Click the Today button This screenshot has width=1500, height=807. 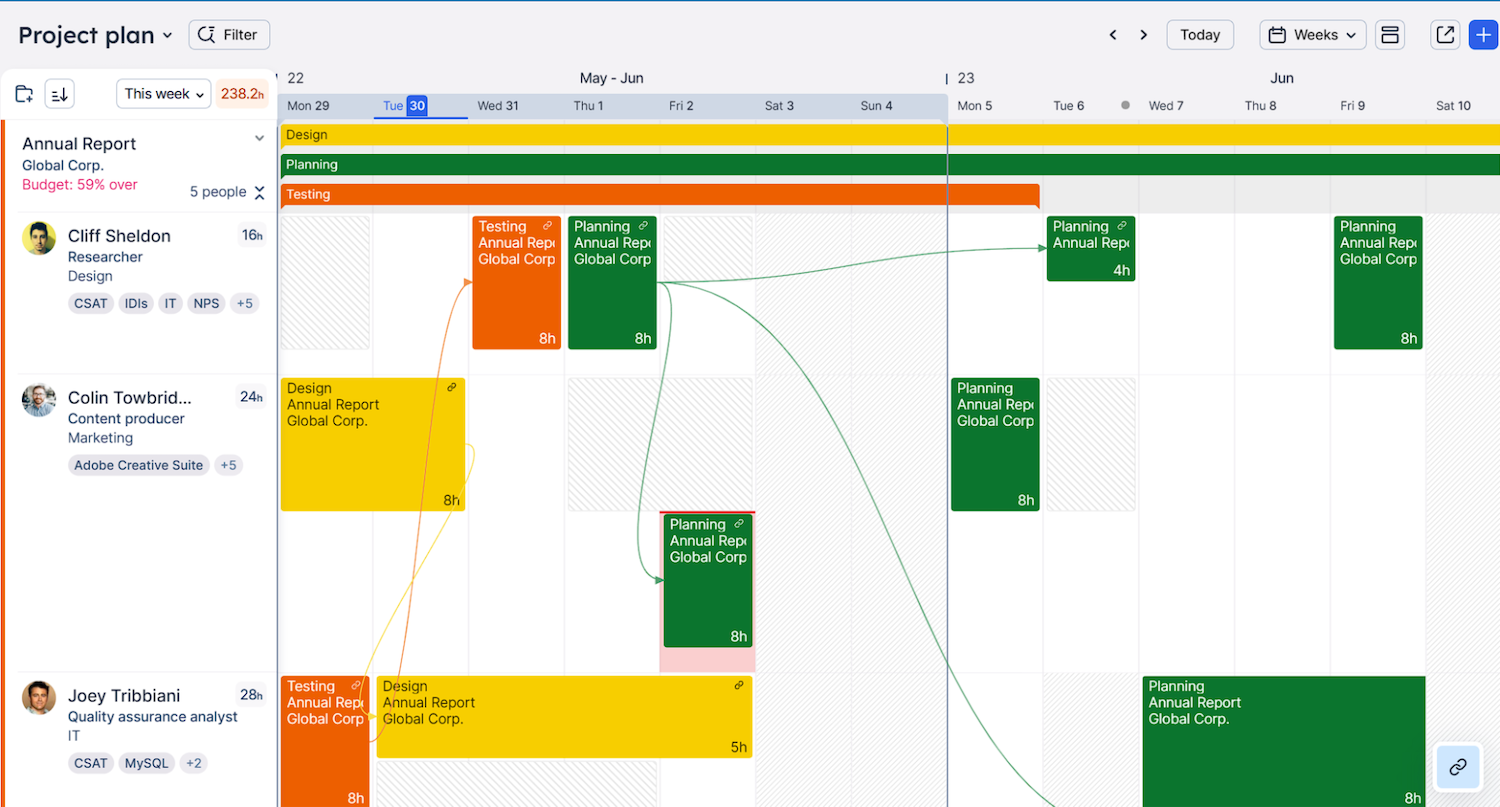[x=1199, y=35]
